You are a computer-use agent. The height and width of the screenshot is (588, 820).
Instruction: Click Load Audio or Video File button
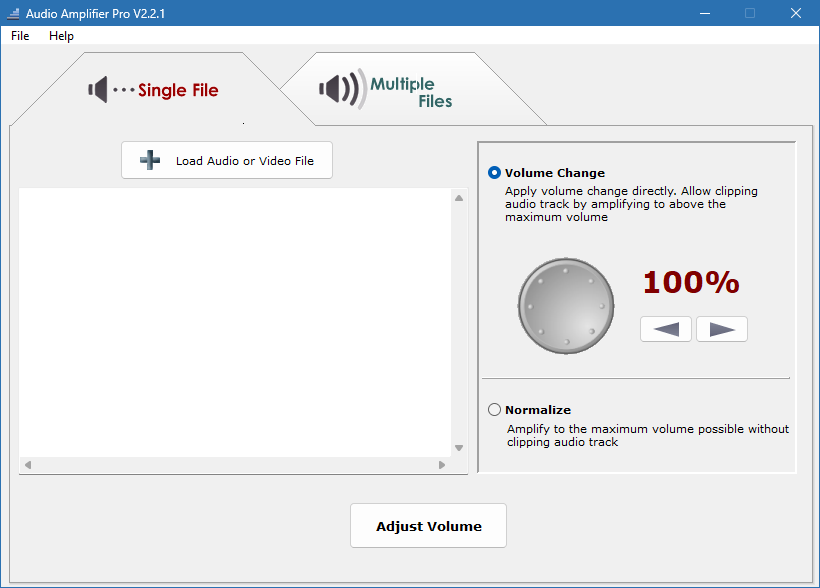tap(227, 160)
